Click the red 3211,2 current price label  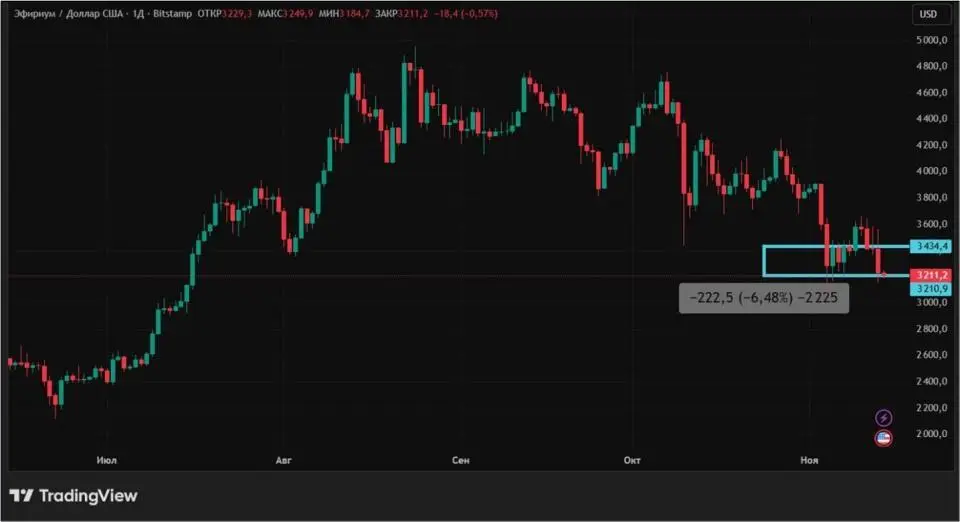[930, 275]
